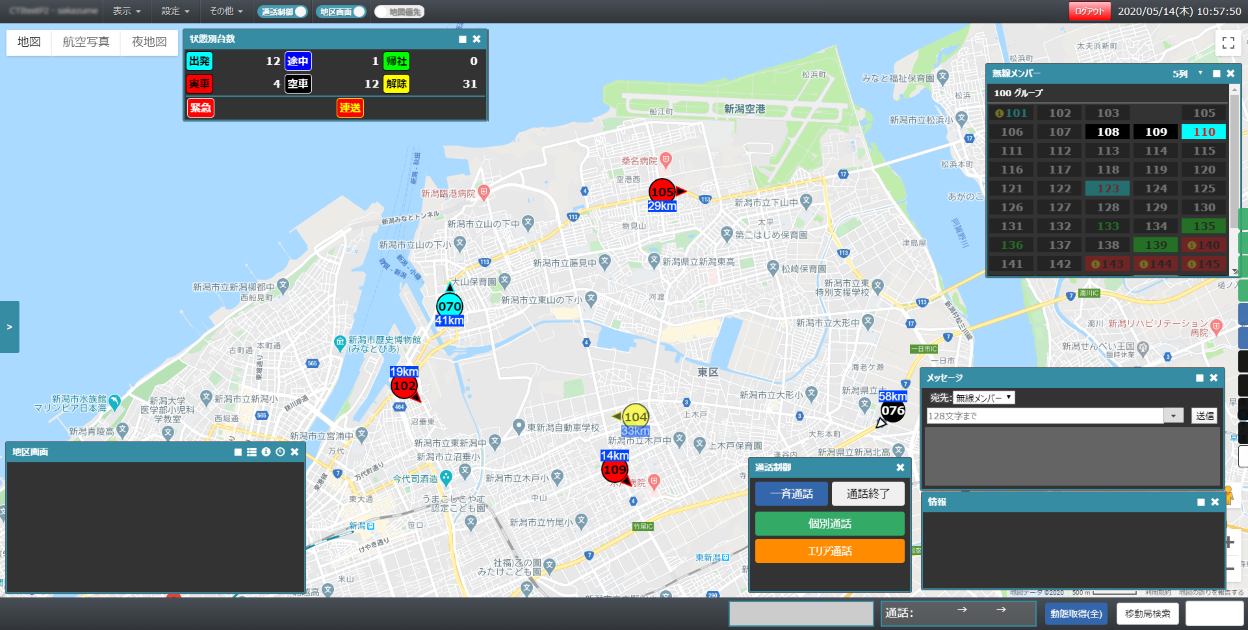Click the 移動局検索 button
The height and width of the screenshot is (630, 1248).
click(1148, 613)
